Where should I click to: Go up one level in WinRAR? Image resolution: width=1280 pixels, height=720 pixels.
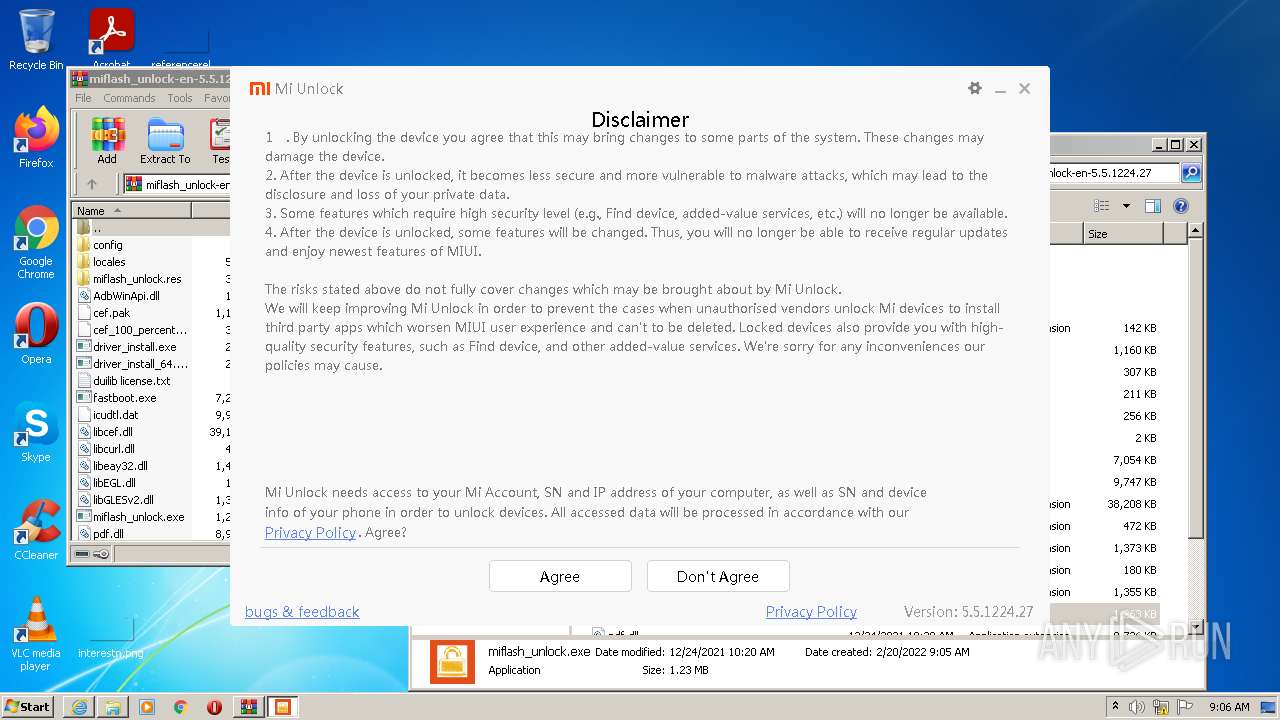[x=92, y=184]
